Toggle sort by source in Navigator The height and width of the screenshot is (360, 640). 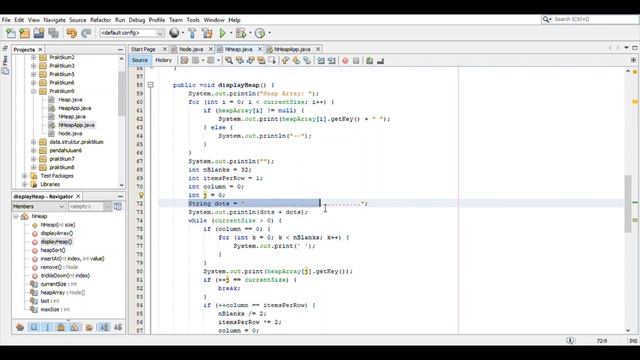tap(118, 327)
